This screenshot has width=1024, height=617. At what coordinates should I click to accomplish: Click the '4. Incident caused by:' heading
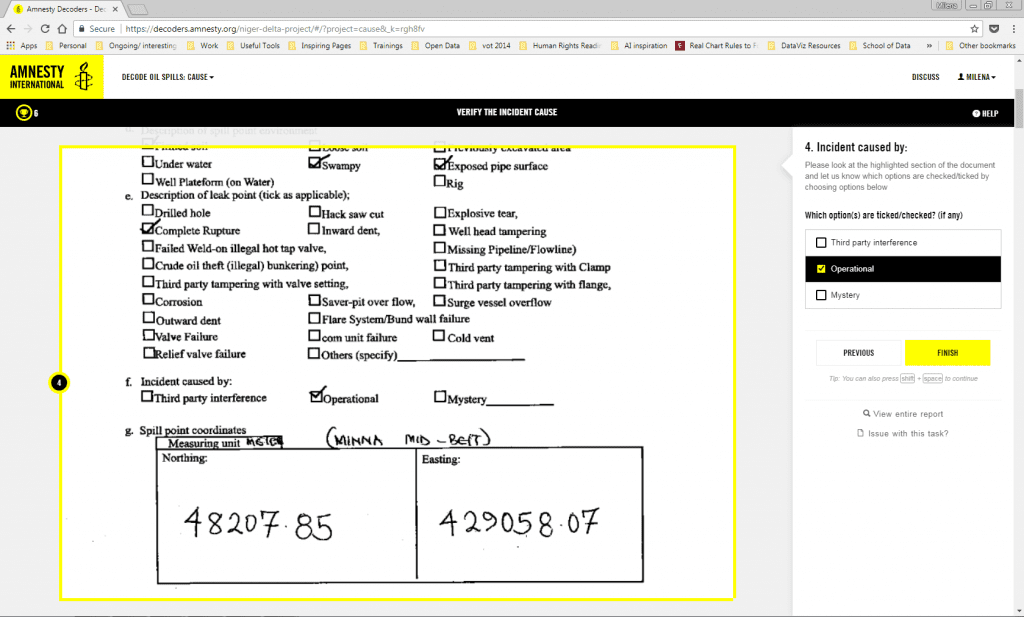click(856, 148)
